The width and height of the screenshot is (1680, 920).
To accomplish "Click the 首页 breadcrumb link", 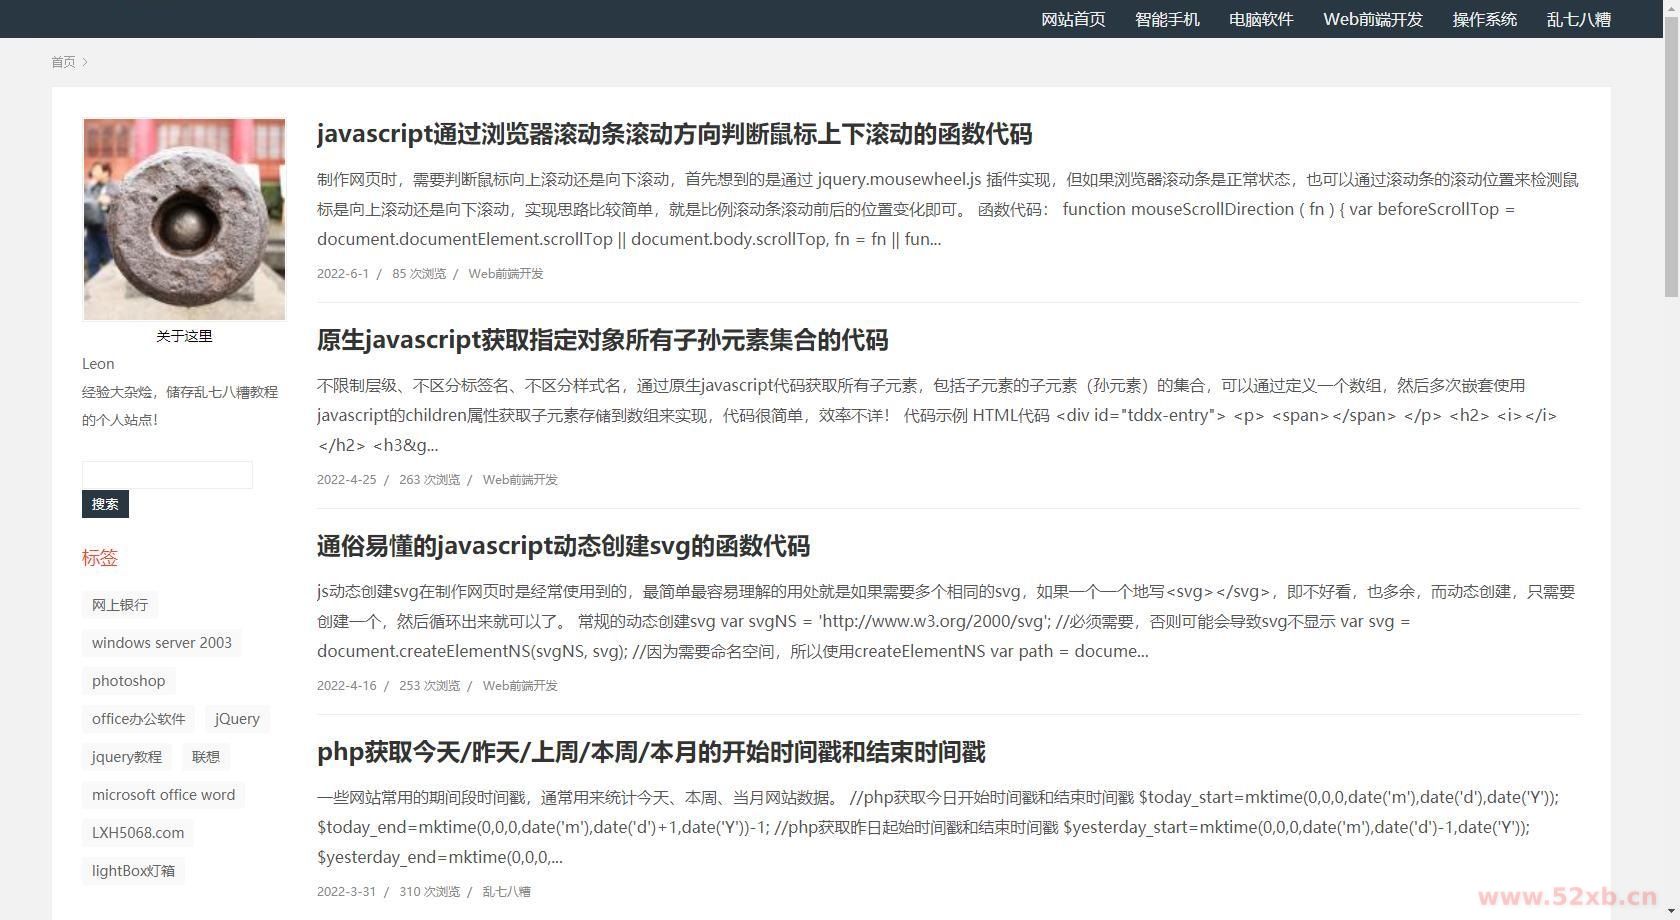I will click(63, 62).
